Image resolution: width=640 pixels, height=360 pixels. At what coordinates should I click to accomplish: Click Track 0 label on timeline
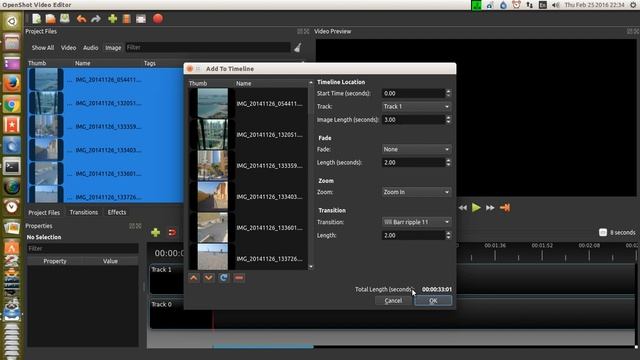(162, 304)
